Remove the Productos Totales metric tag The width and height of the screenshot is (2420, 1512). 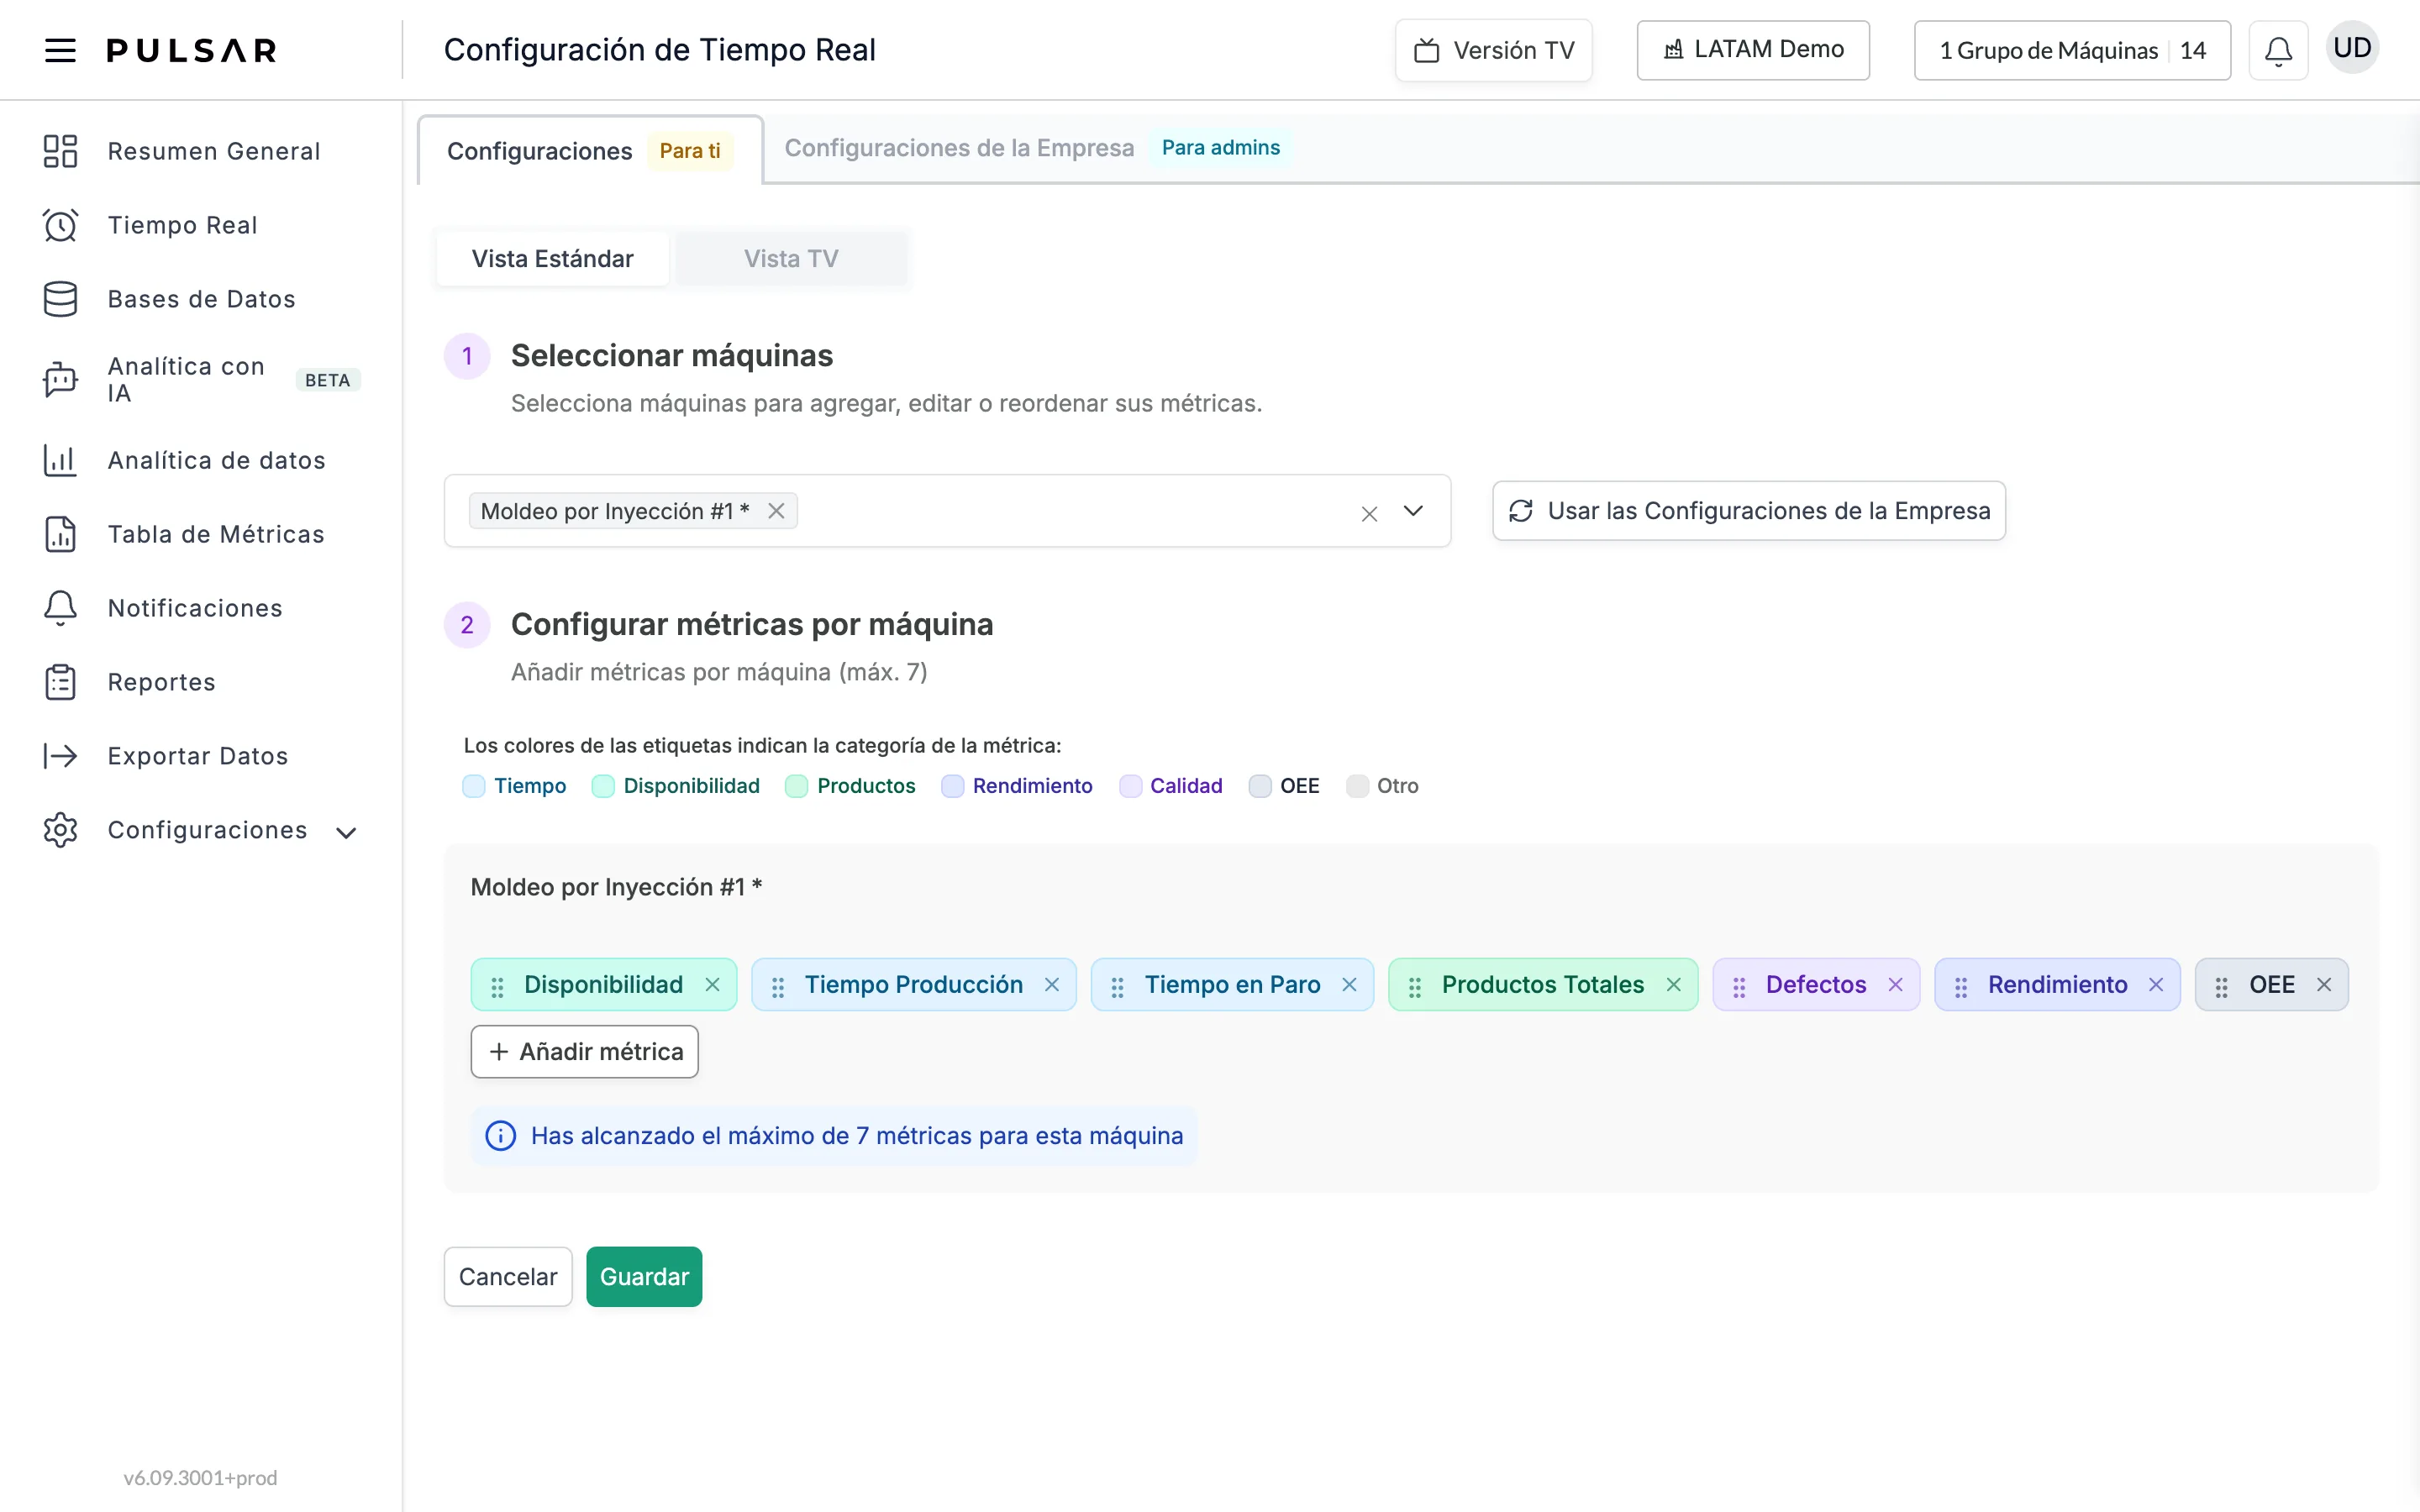click(x=1673, y=985)
